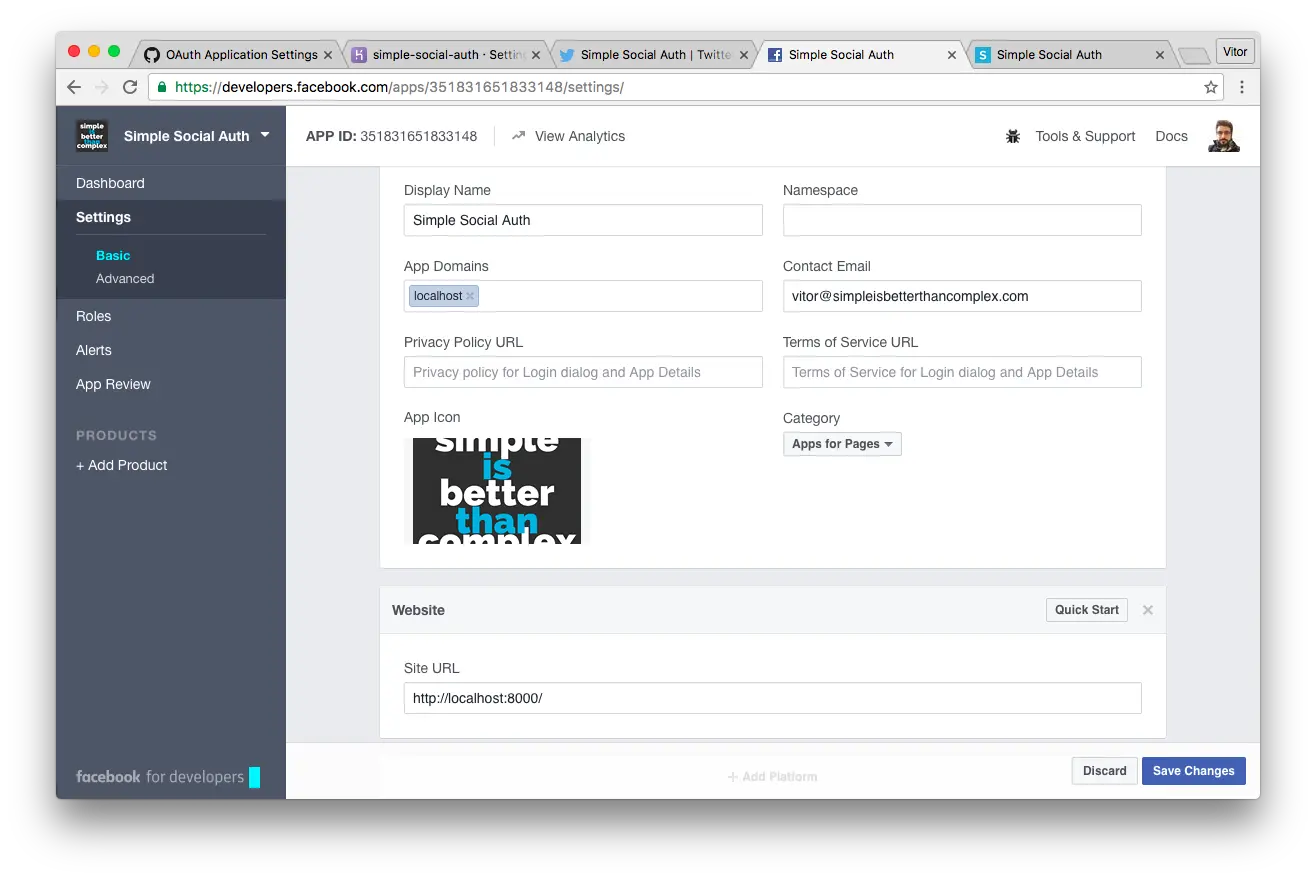
Task: Close the last Simple Social Auth tab
Action: coord(1160,55)
